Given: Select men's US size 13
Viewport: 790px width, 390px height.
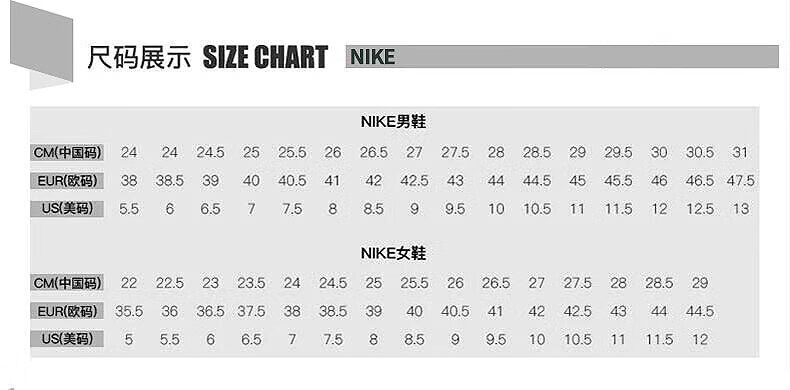Looking at the screenshot, I should [x=741, y=209].
